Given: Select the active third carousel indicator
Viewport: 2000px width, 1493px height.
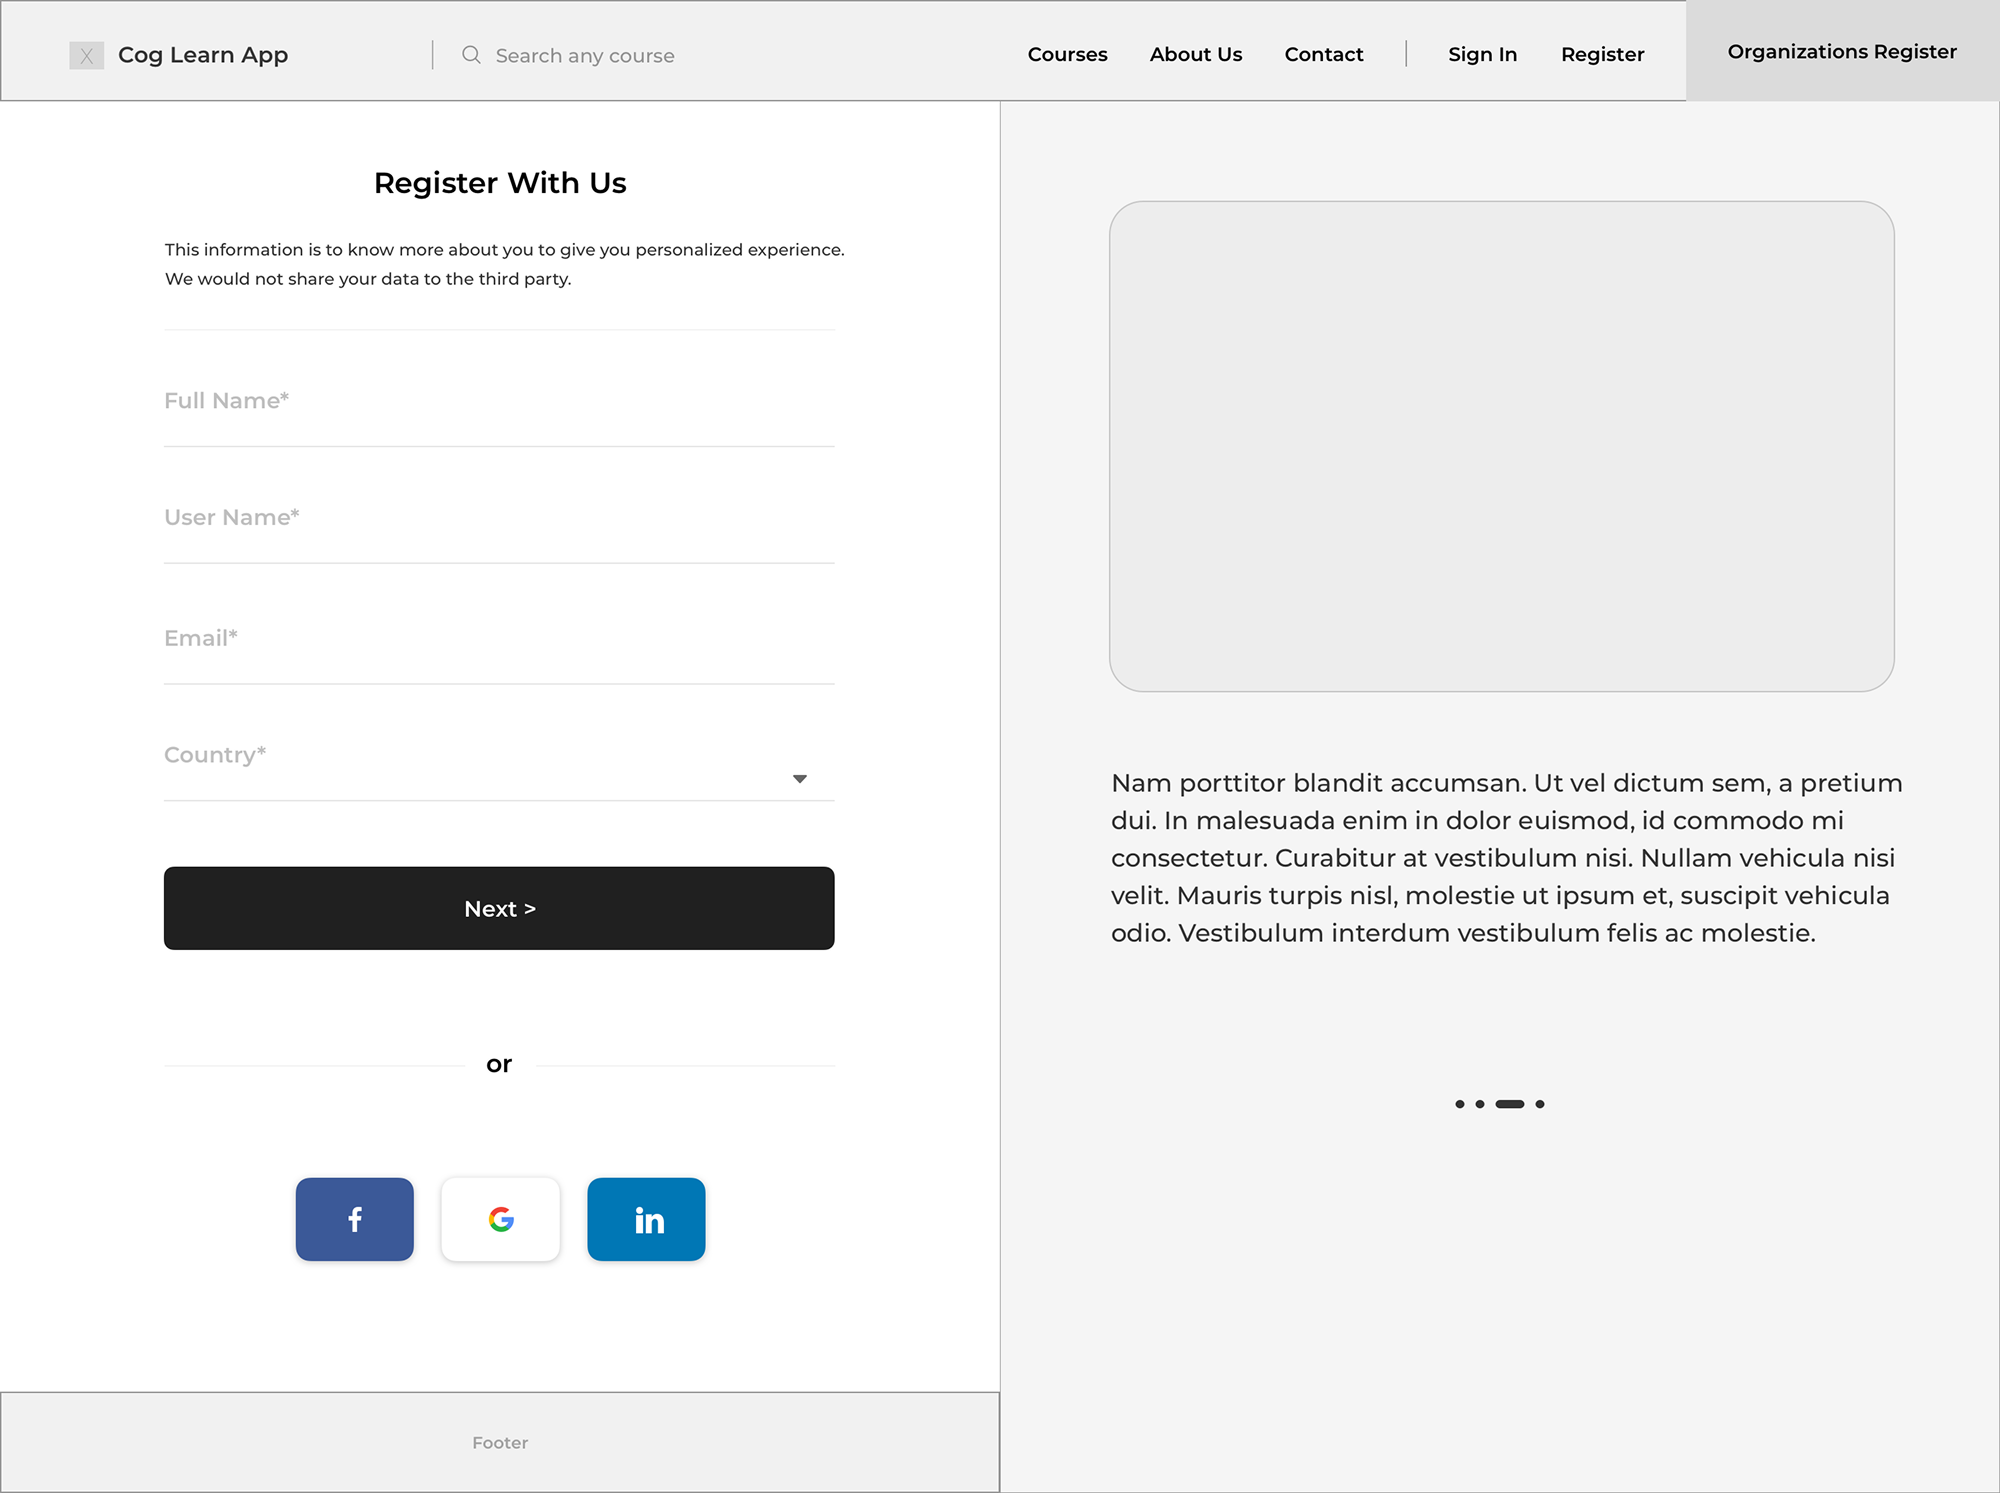Looking at the screenshot, I should click(1510, 1104).
